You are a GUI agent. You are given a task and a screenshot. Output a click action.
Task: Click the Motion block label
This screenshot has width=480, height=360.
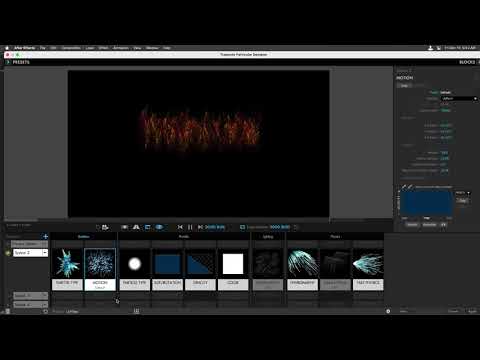click(100, 284)
